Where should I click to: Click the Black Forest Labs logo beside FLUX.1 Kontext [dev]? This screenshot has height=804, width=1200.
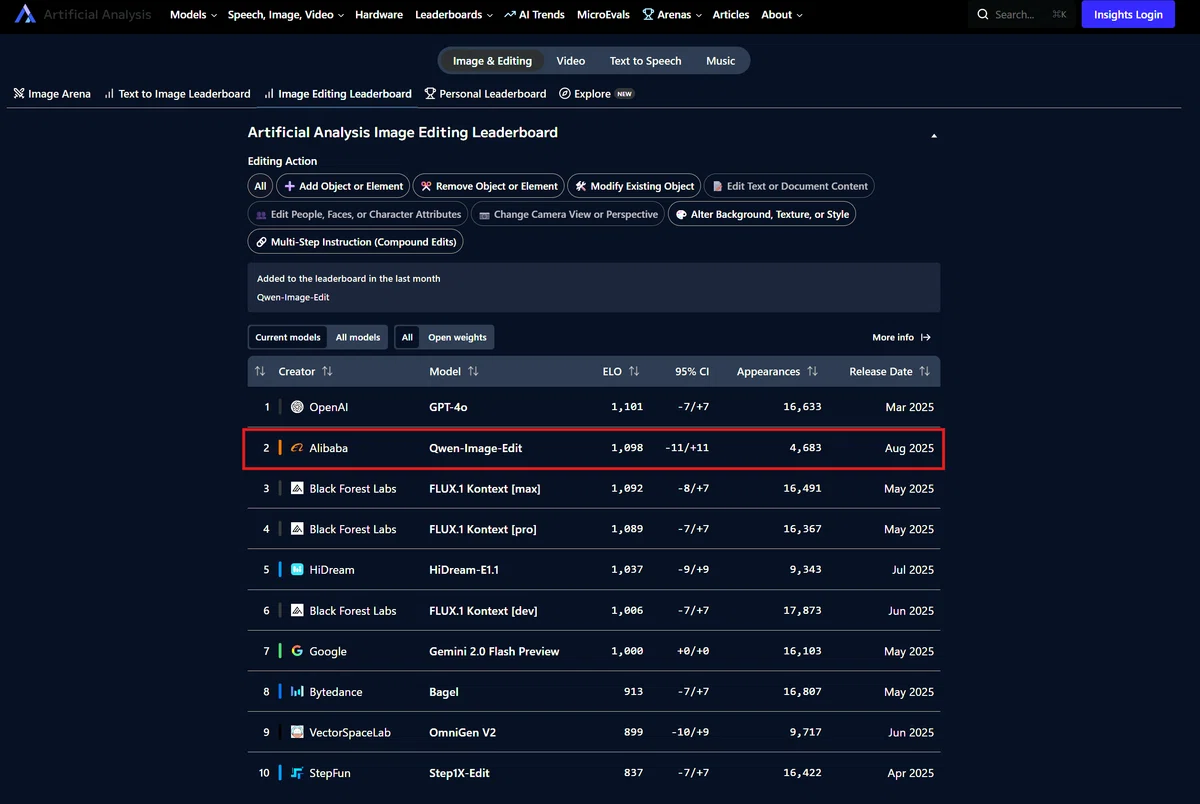click(297, 611)
